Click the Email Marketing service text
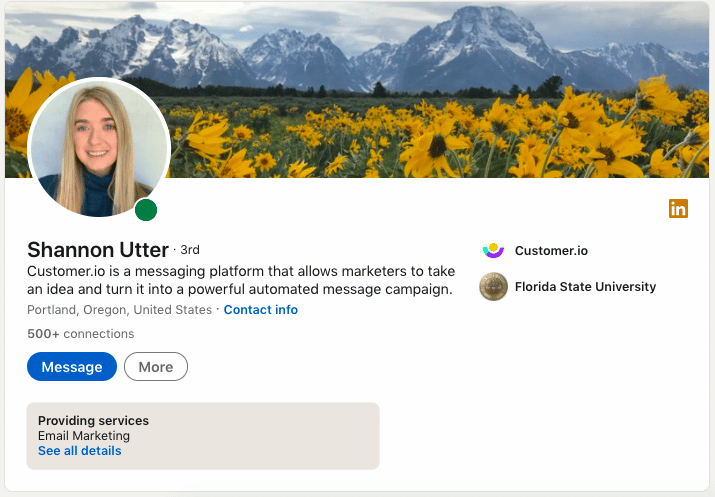The height and width of the screenshot is (497, 715). tap(84, 436)
